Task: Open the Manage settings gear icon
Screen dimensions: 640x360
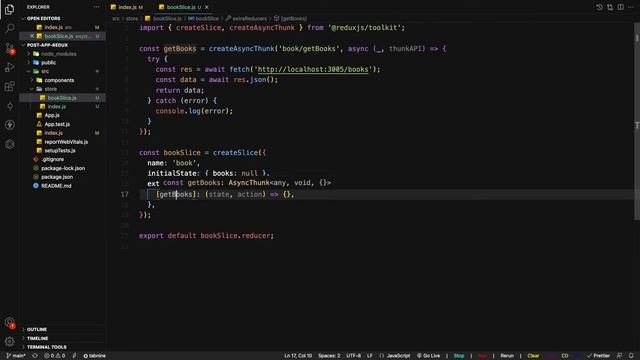Action: pos(9,341)
